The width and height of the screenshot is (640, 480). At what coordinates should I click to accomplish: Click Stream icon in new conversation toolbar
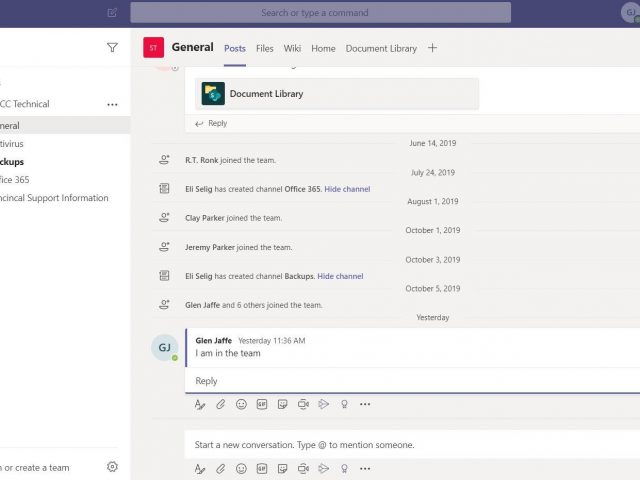point(324,469)
